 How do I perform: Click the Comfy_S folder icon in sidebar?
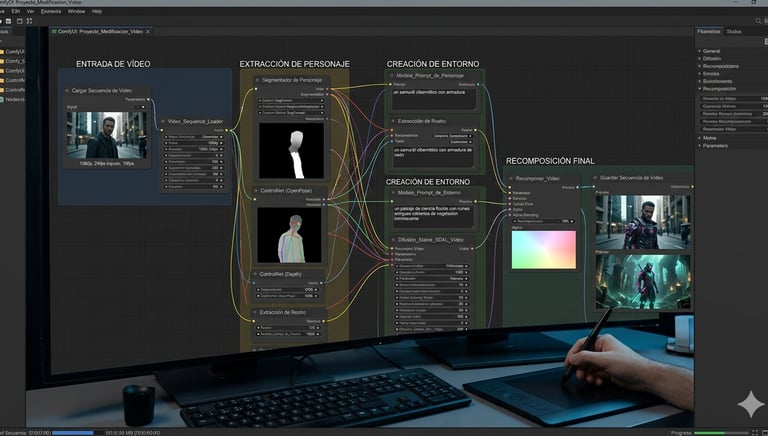[2, 61]
